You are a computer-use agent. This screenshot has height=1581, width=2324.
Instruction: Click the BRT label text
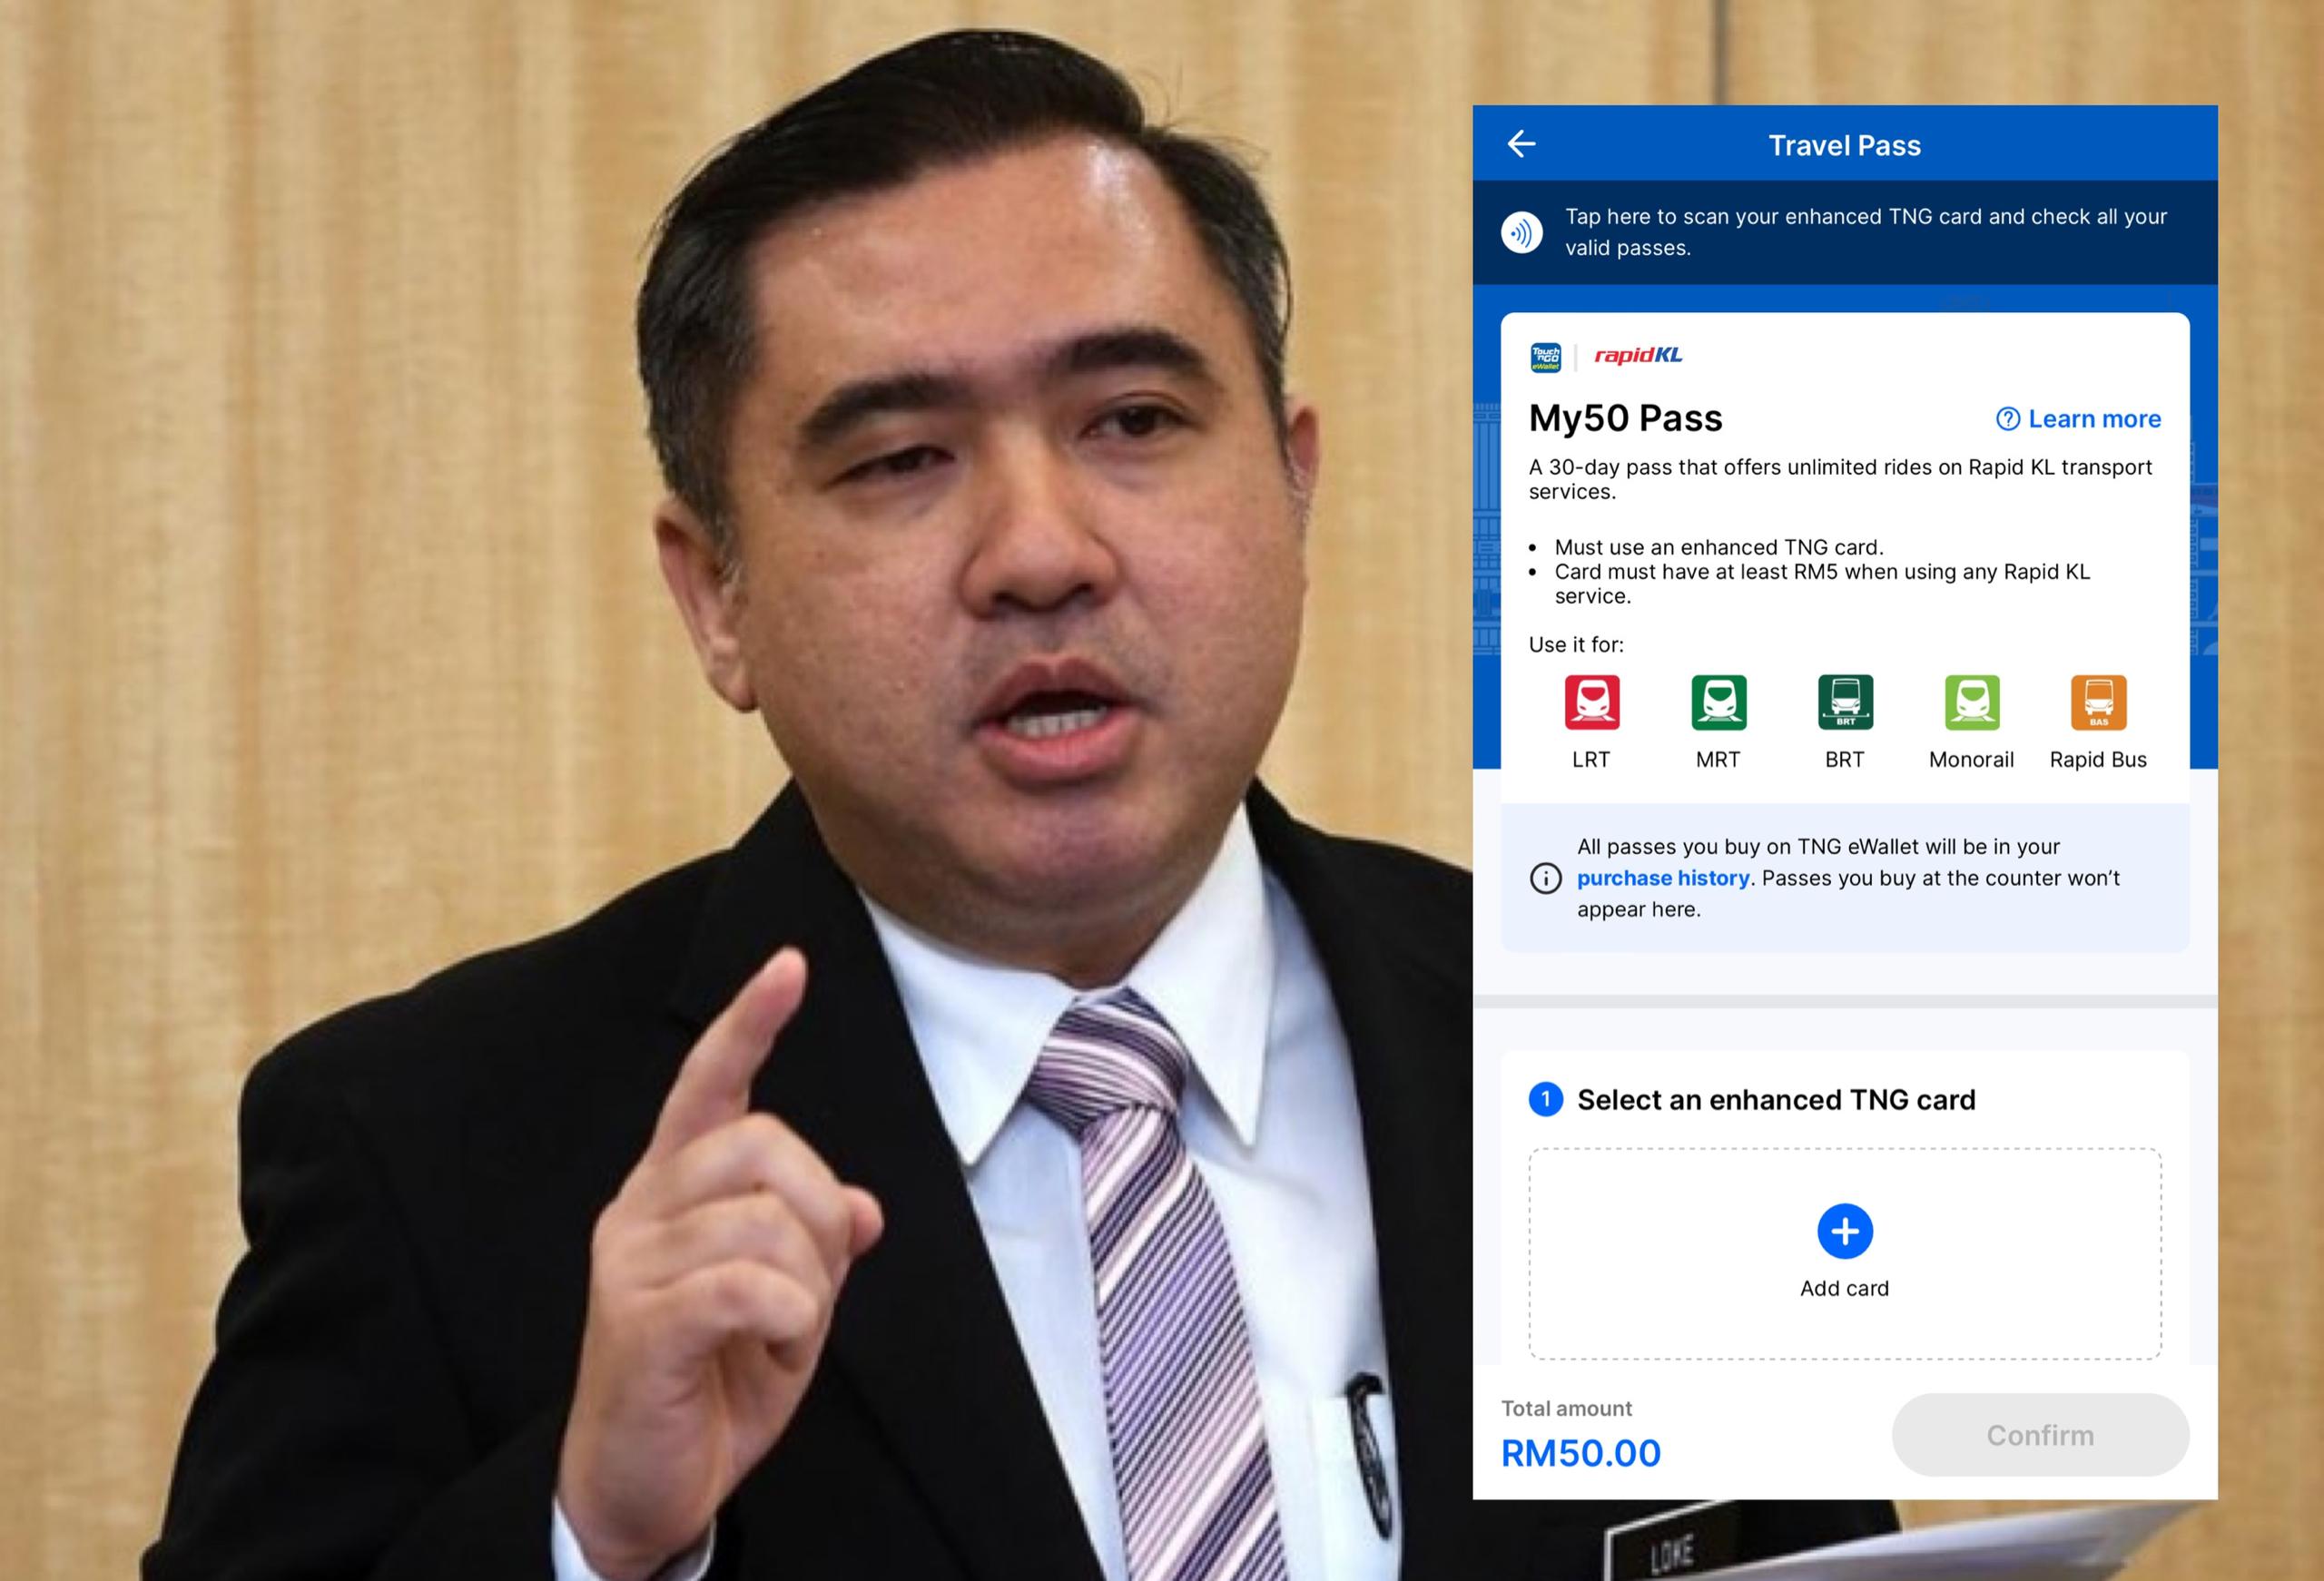[1845, 760]
